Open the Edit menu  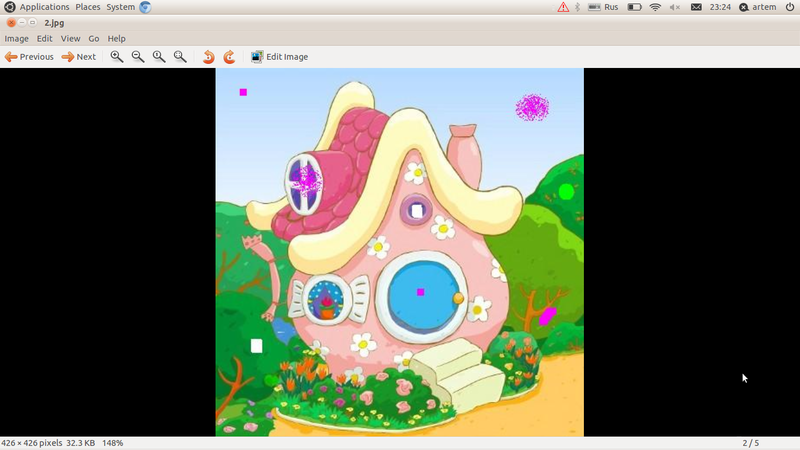point(44,38)
